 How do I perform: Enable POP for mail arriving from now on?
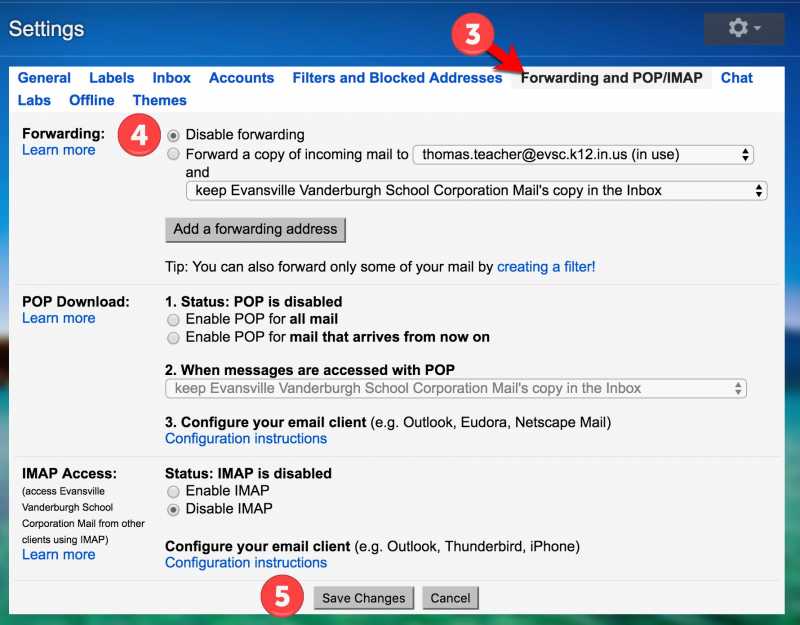(x=174, y=338)
